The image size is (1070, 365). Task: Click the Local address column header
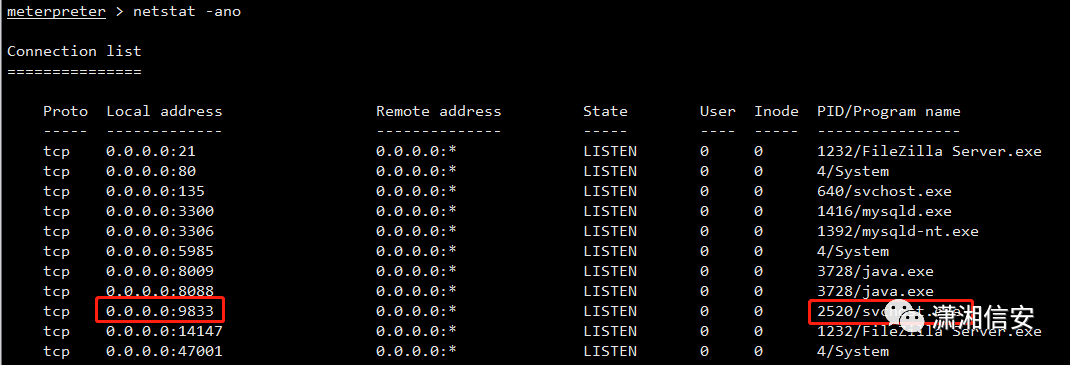(x=164, y=111)
